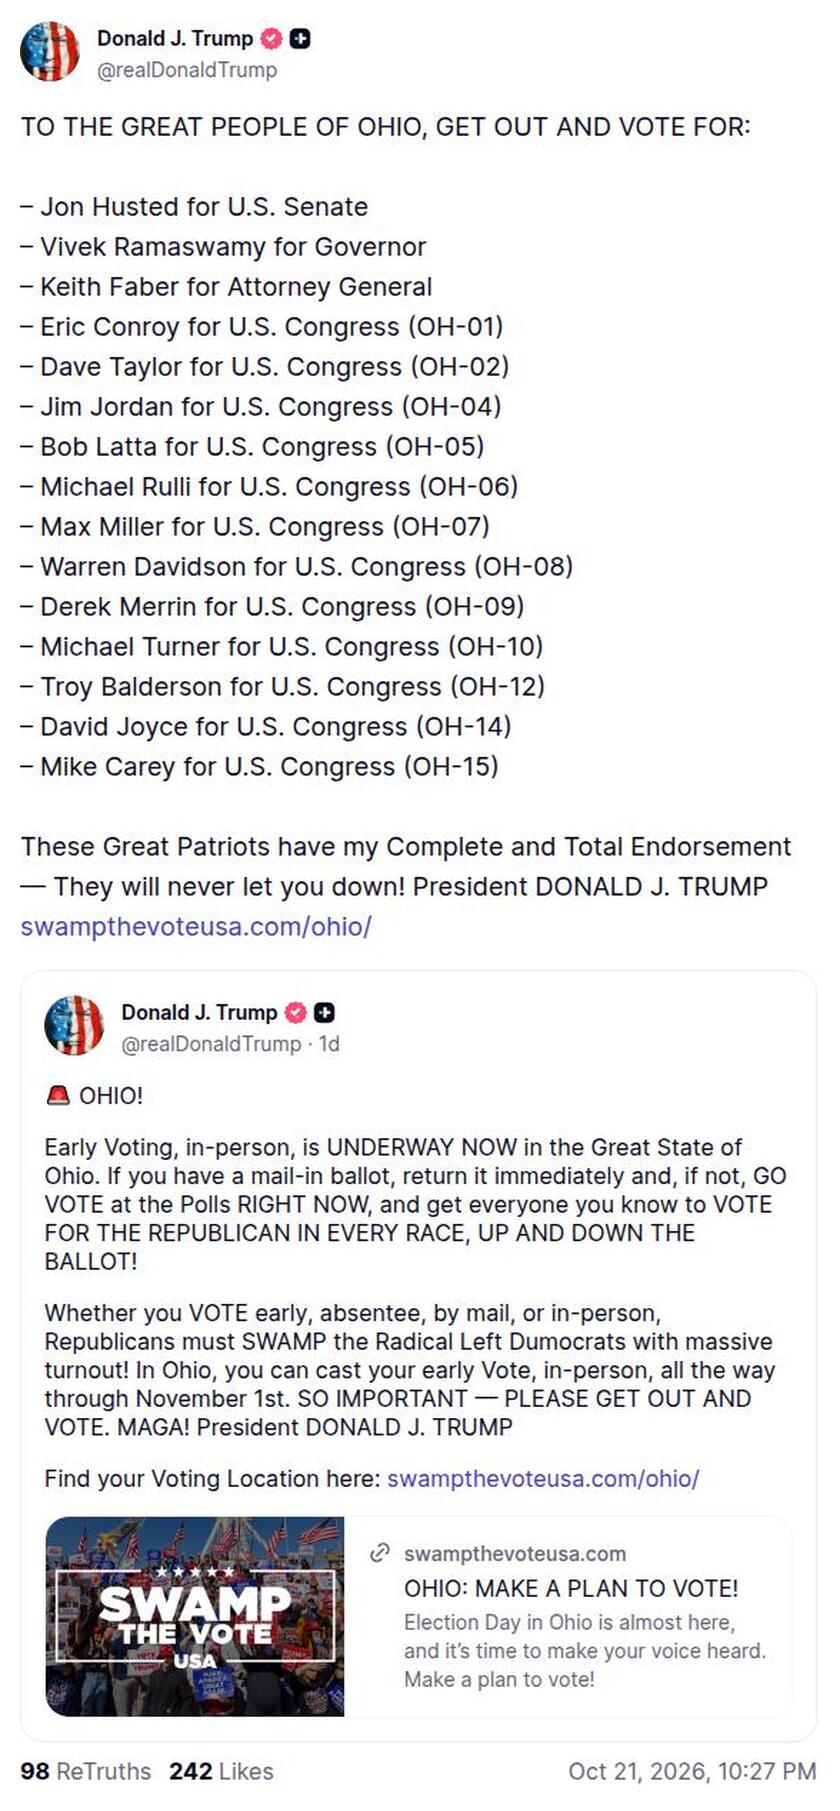The image size is (840, 1811).
Task: Open swampthevoteusa.com/ohio/ link in main post
Action: click(x=196, y=926)
